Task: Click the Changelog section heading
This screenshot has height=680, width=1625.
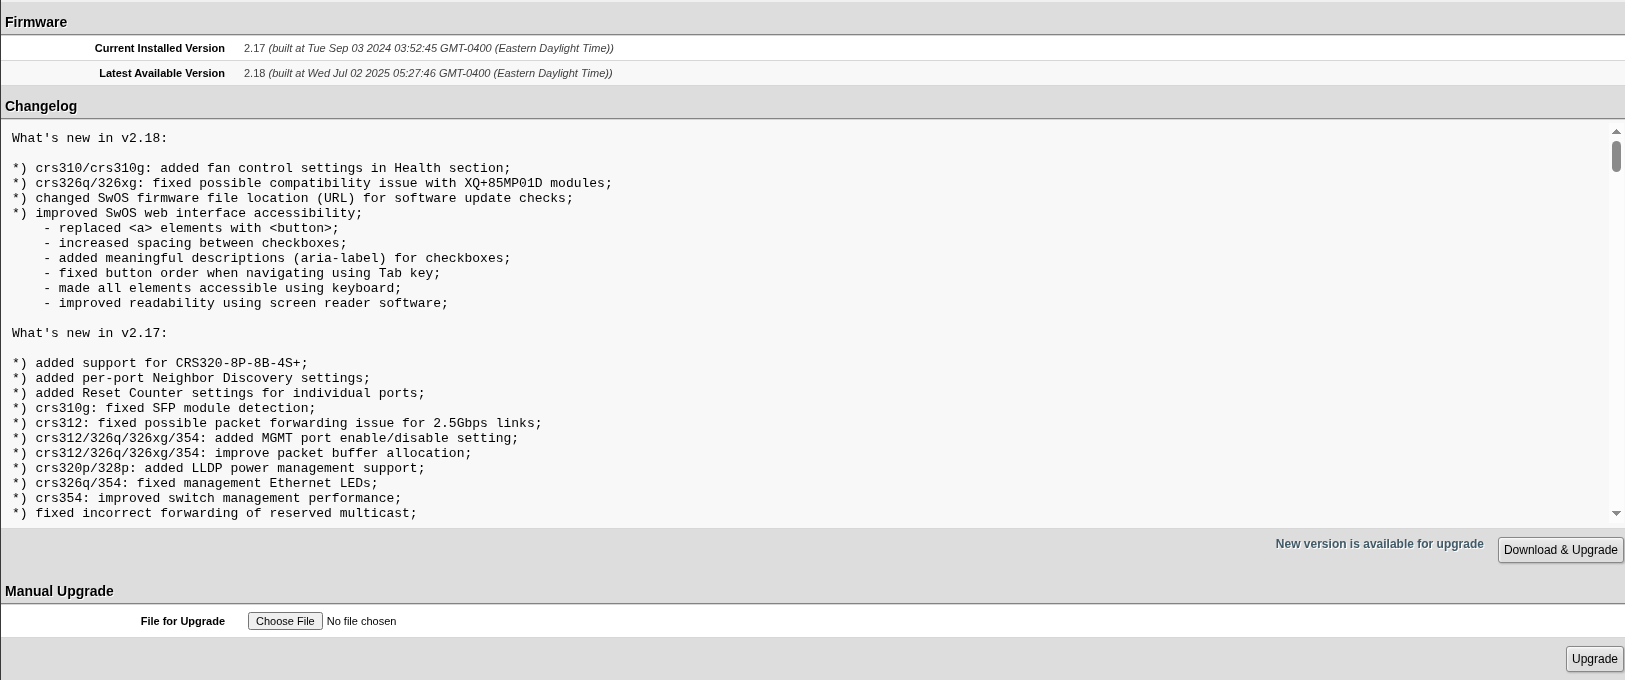Action: 41,106
